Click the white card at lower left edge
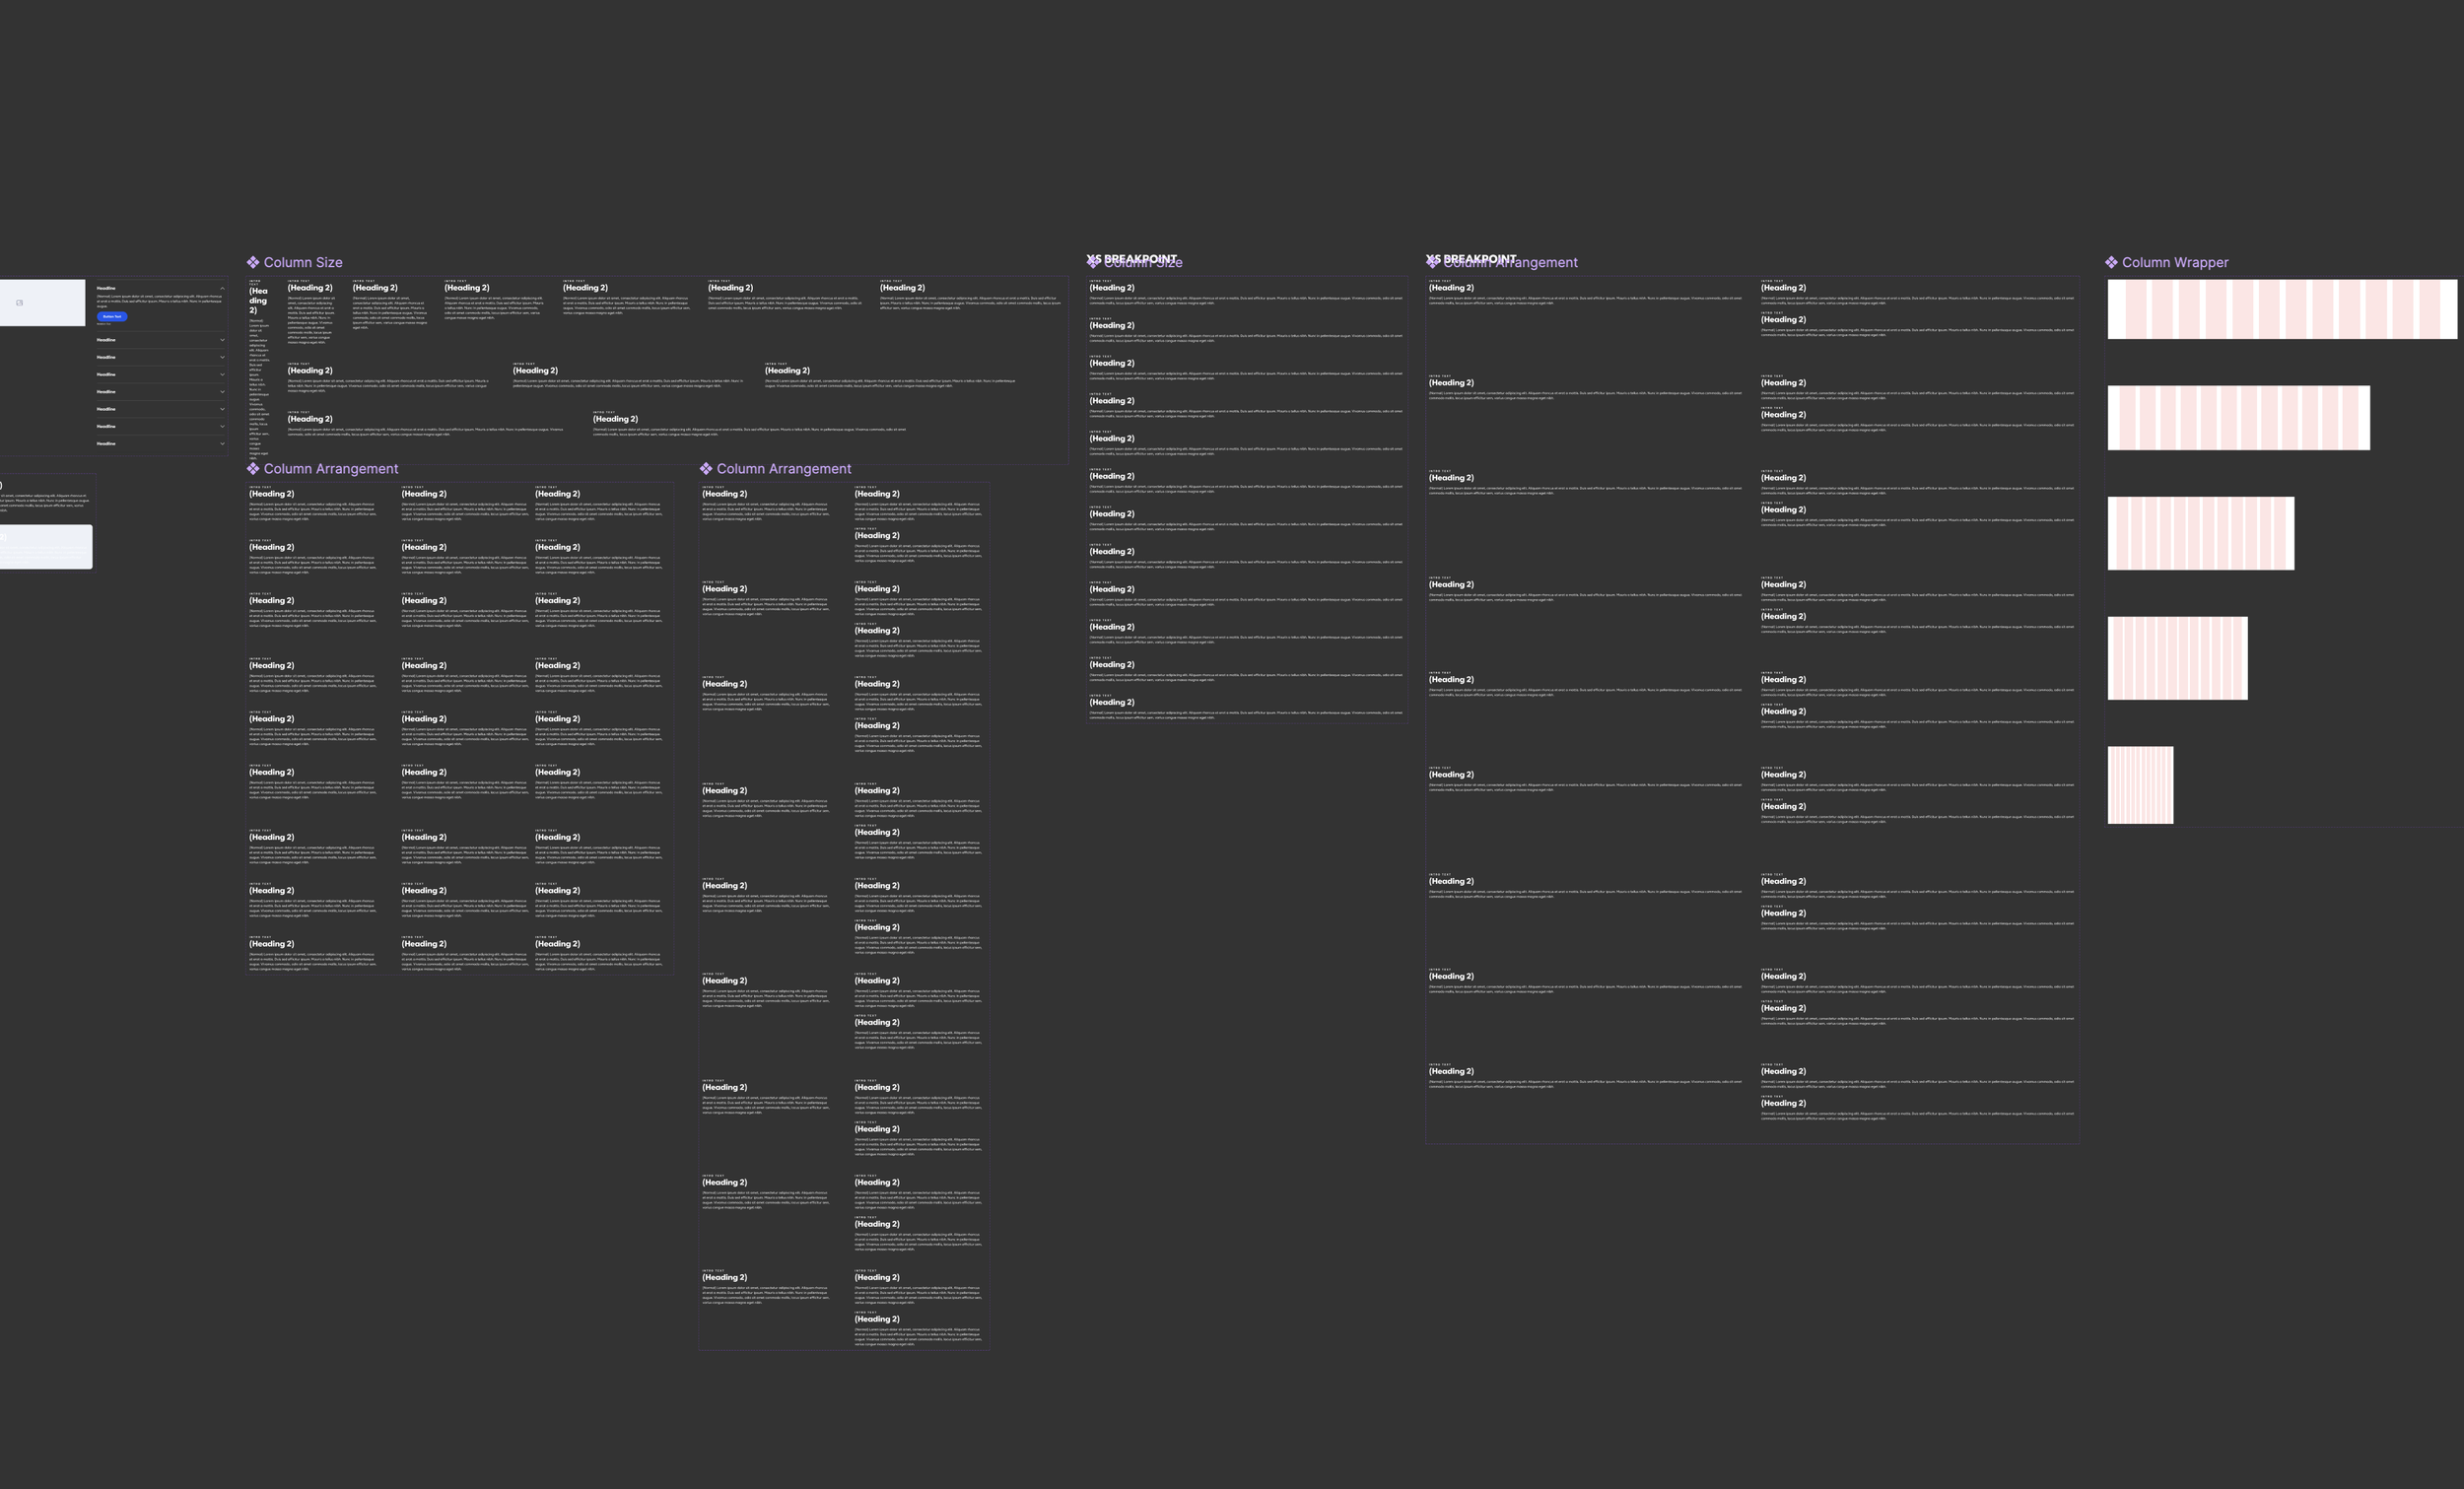Viewport: 2464px width, 1489px height. [x=46, y=547]
